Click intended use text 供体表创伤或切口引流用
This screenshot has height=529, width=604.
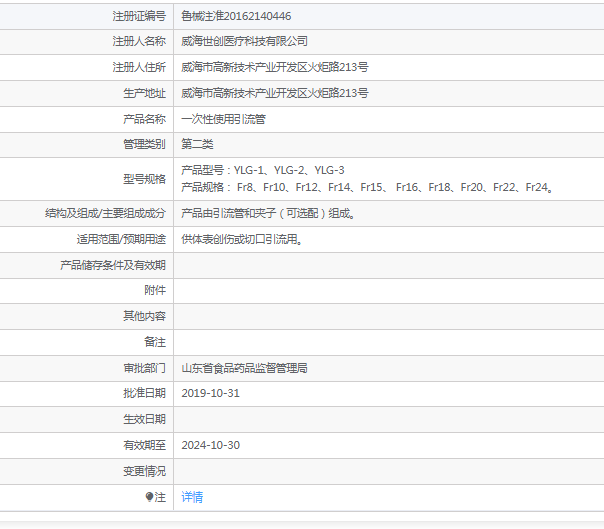242,239
